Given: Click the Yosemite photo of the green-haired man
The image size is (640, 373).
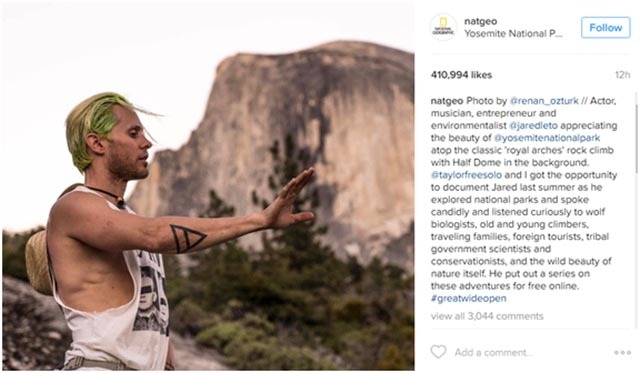Looking at the screenshot, I should pyautogui.click(x=208, y=187).
